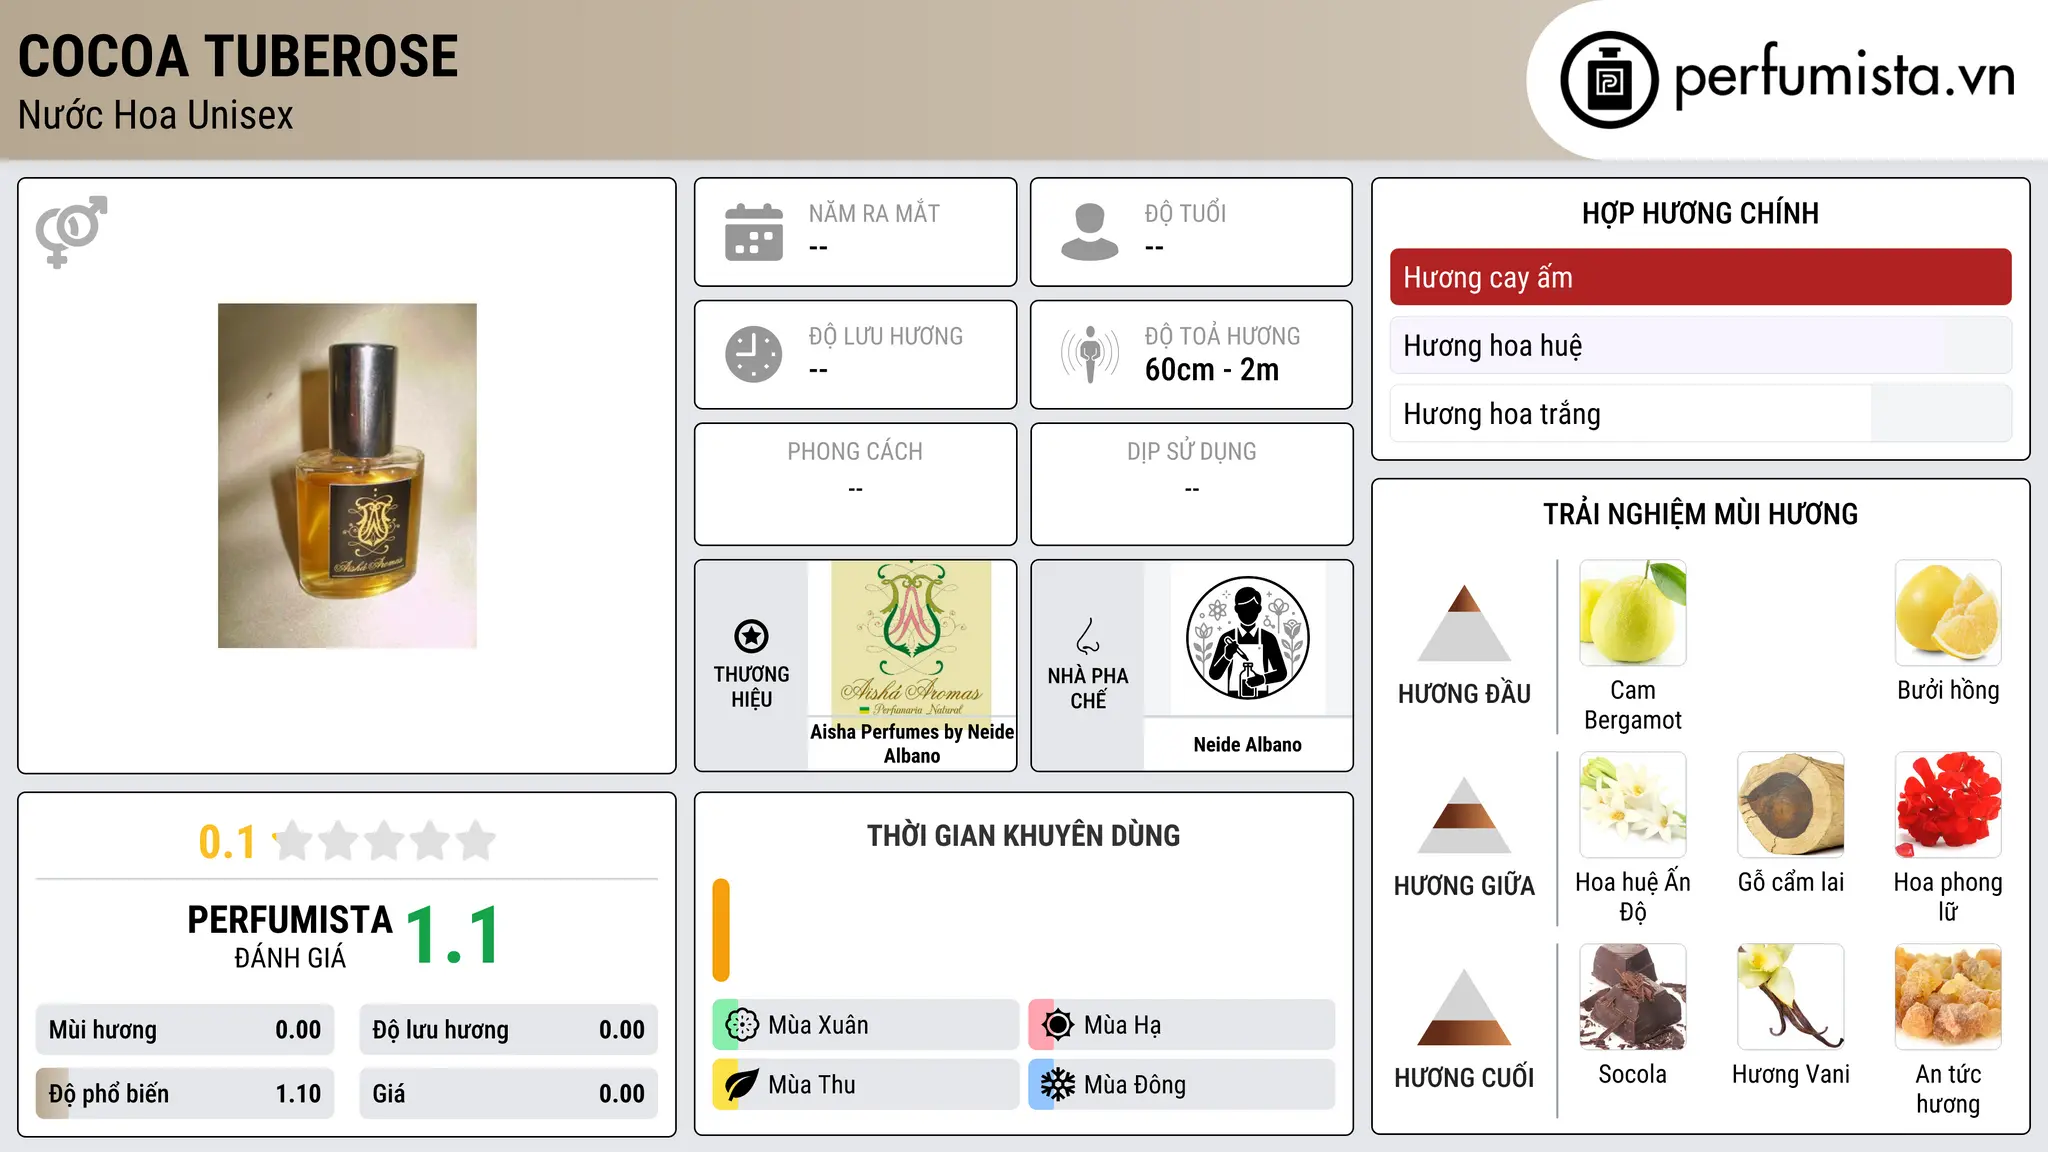Select the An tức hương note image
The height and width of the screenshot is (1152, 2048).
pyautogui.click(x=1948, y=997)
